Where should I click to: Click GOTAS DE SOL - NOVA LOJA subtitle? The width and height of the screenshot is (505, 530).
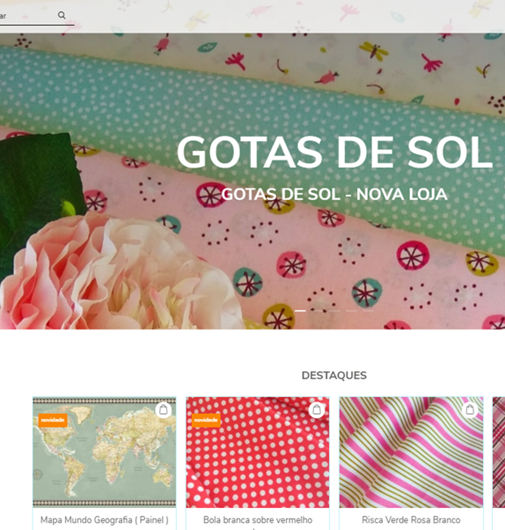(335, 194)
